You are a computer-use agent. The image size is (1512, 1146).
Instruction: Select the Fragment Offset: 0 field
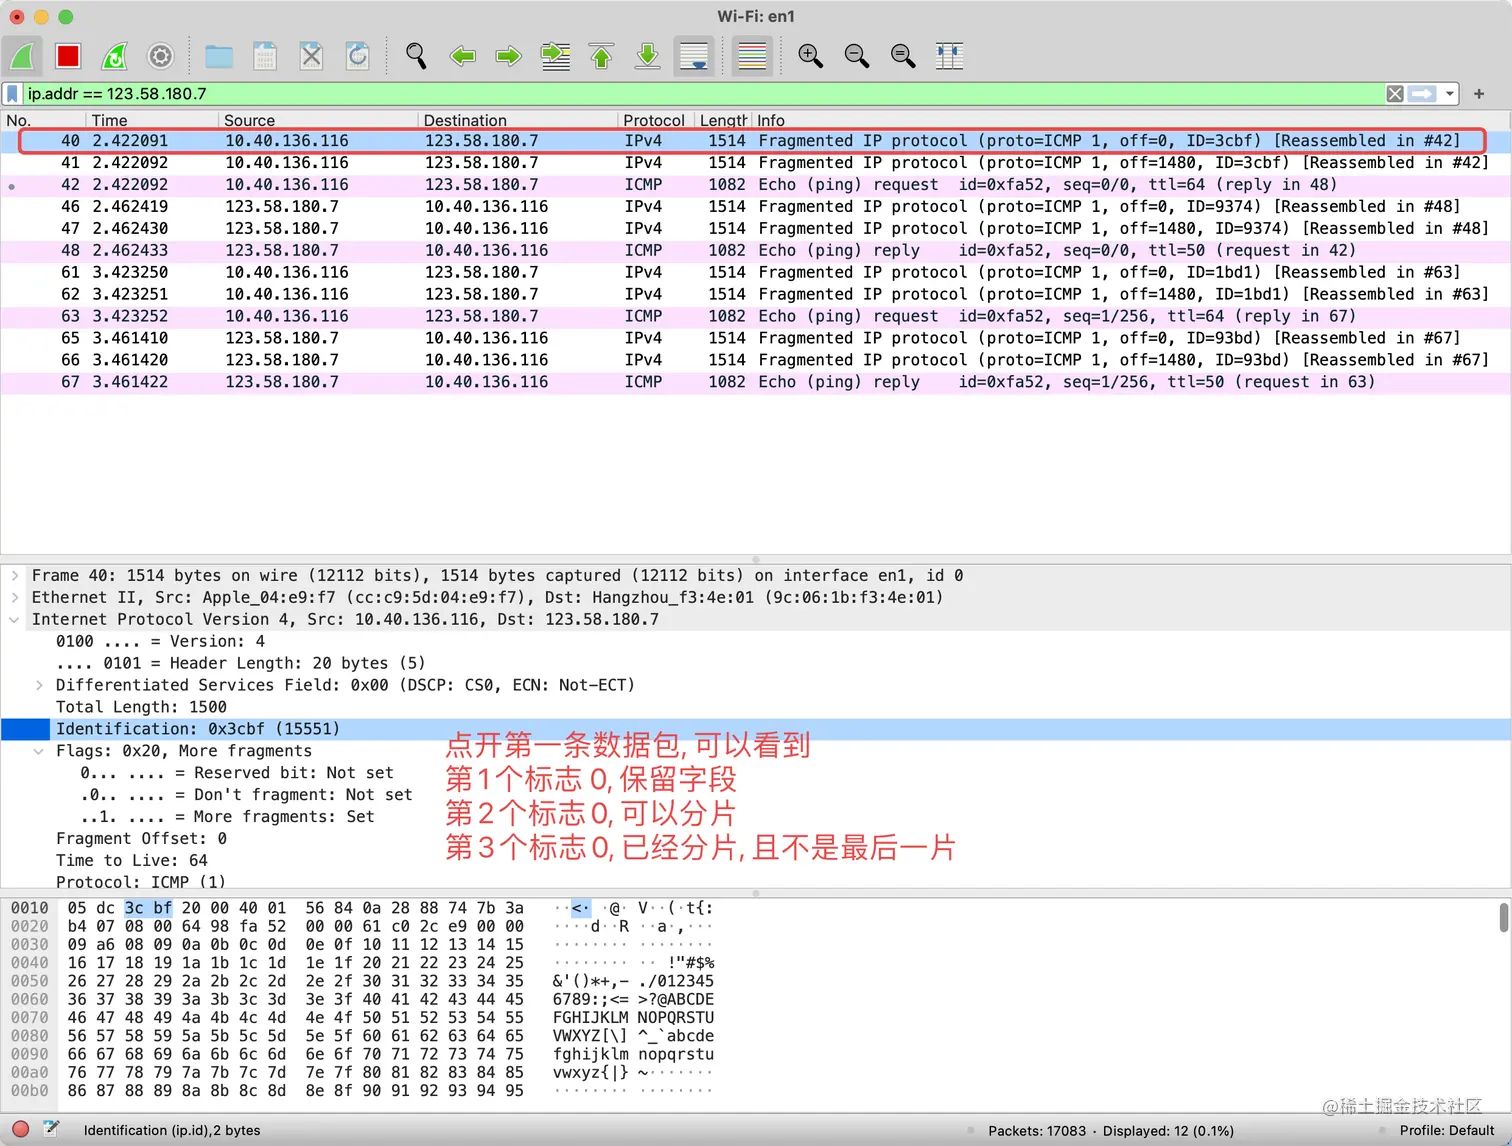pyautogui.click(x=141, y=840)
